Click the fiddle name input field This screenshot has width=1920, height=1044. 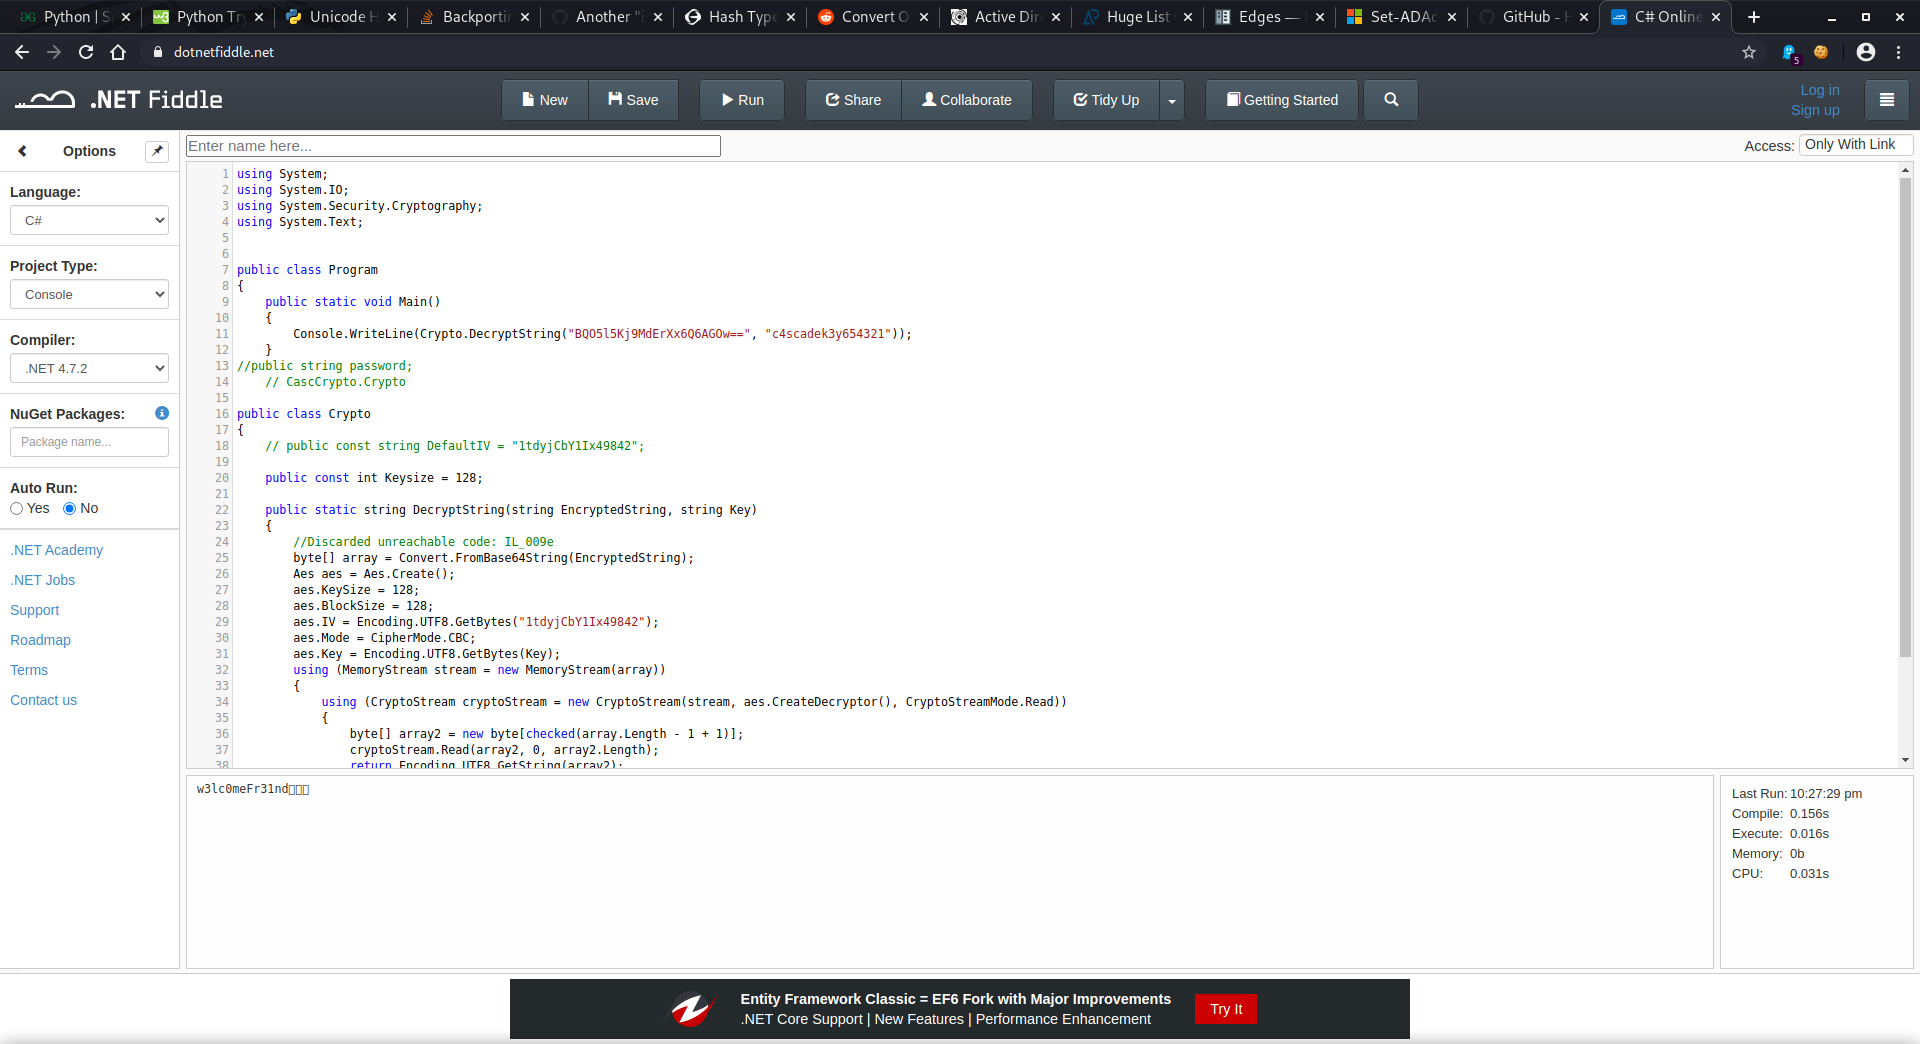(453, 146)
